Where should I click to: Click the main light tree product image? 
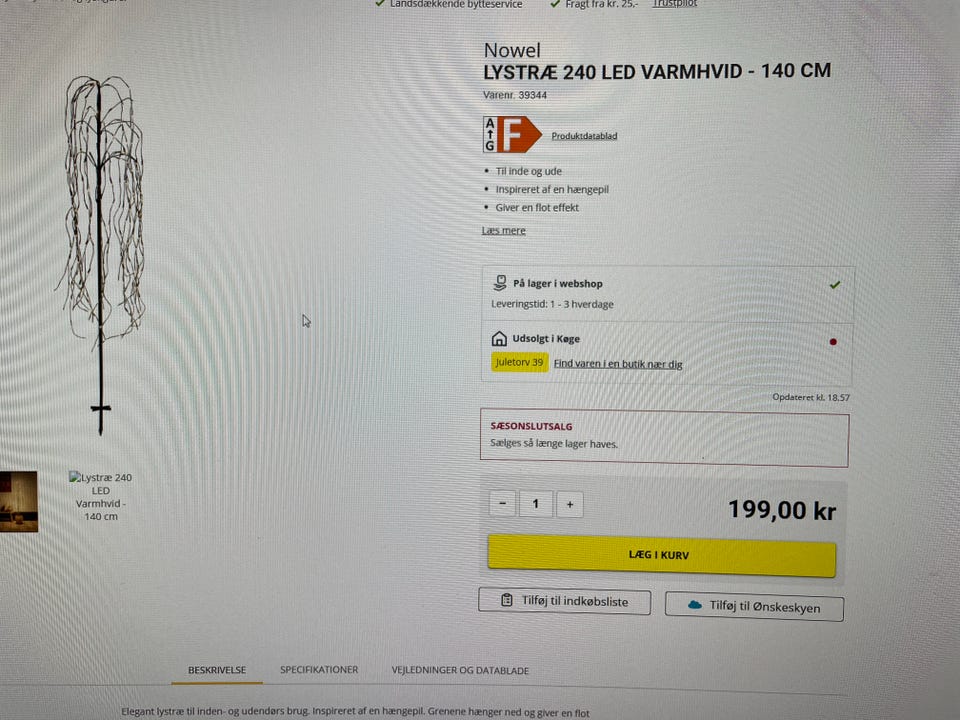point(102,254)
